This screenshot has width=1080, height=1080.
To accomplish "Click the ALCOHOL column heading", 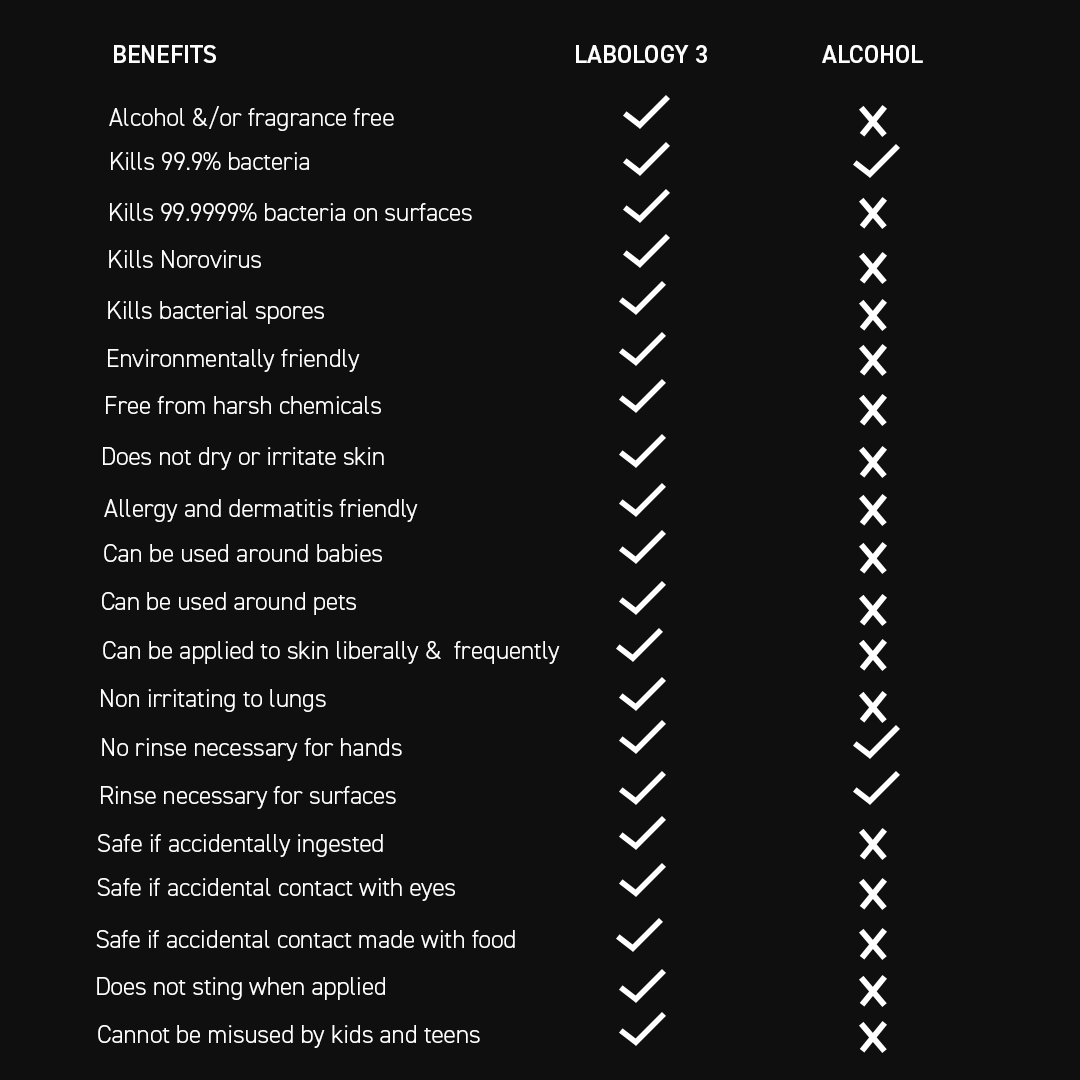I will pos(872,55).
